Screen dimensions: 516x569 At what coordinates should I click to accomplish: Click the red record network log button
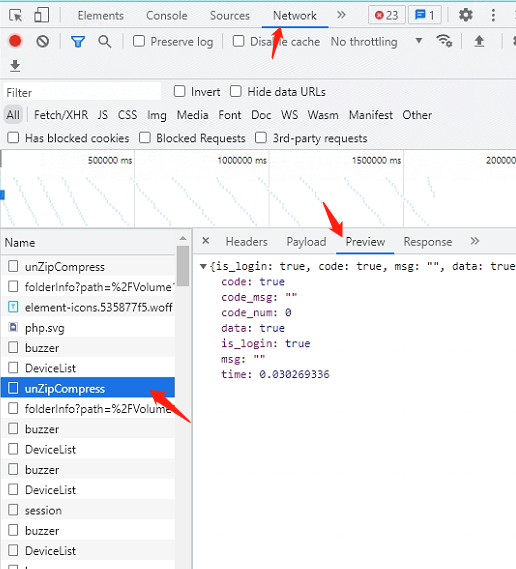(15, 41)
